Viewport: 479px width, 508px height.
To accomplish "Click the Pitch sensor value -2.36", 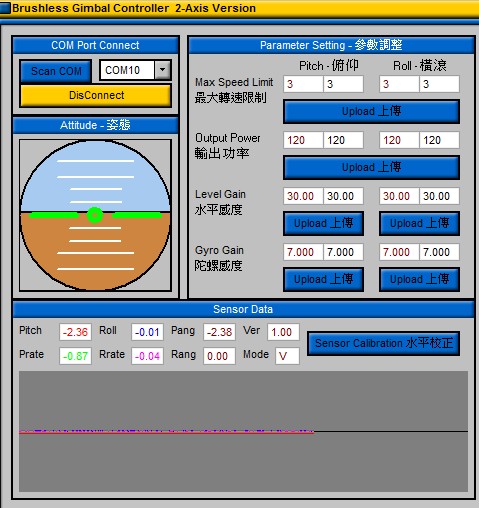I will 75,332.
